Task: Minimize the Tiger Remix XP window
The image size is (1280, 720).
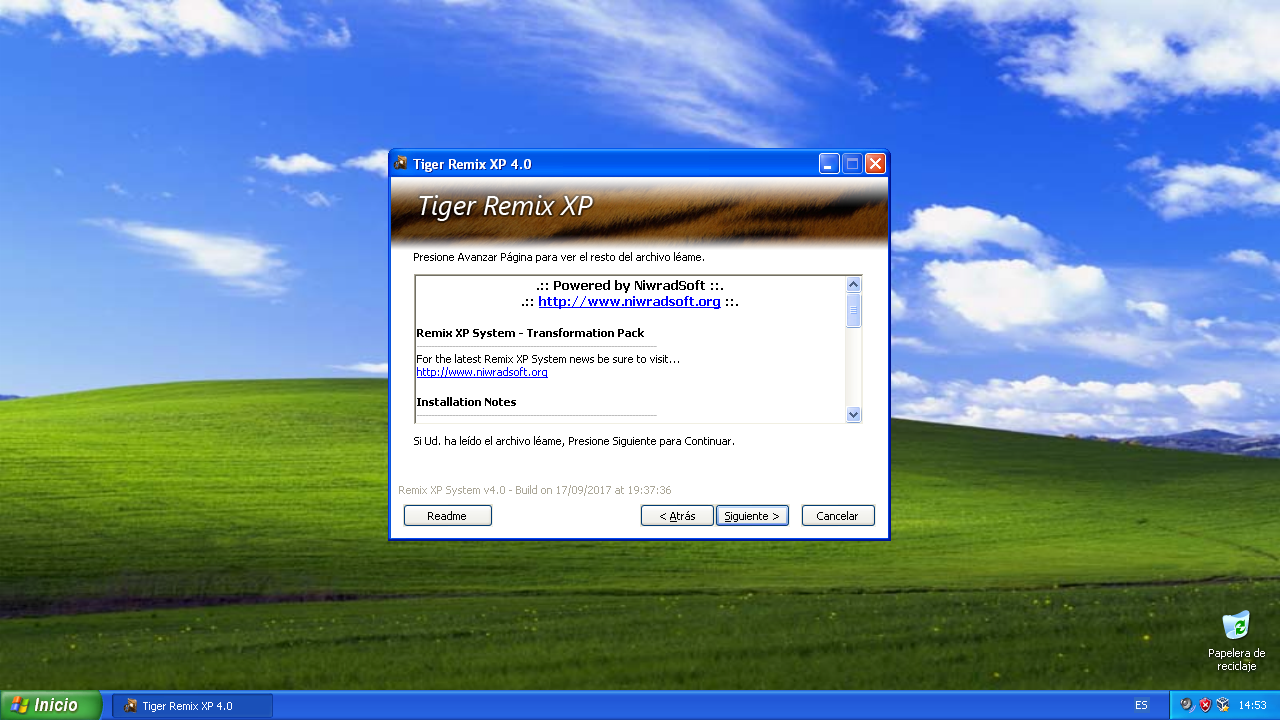Action: pyautogui.click(x=829, y=164)
